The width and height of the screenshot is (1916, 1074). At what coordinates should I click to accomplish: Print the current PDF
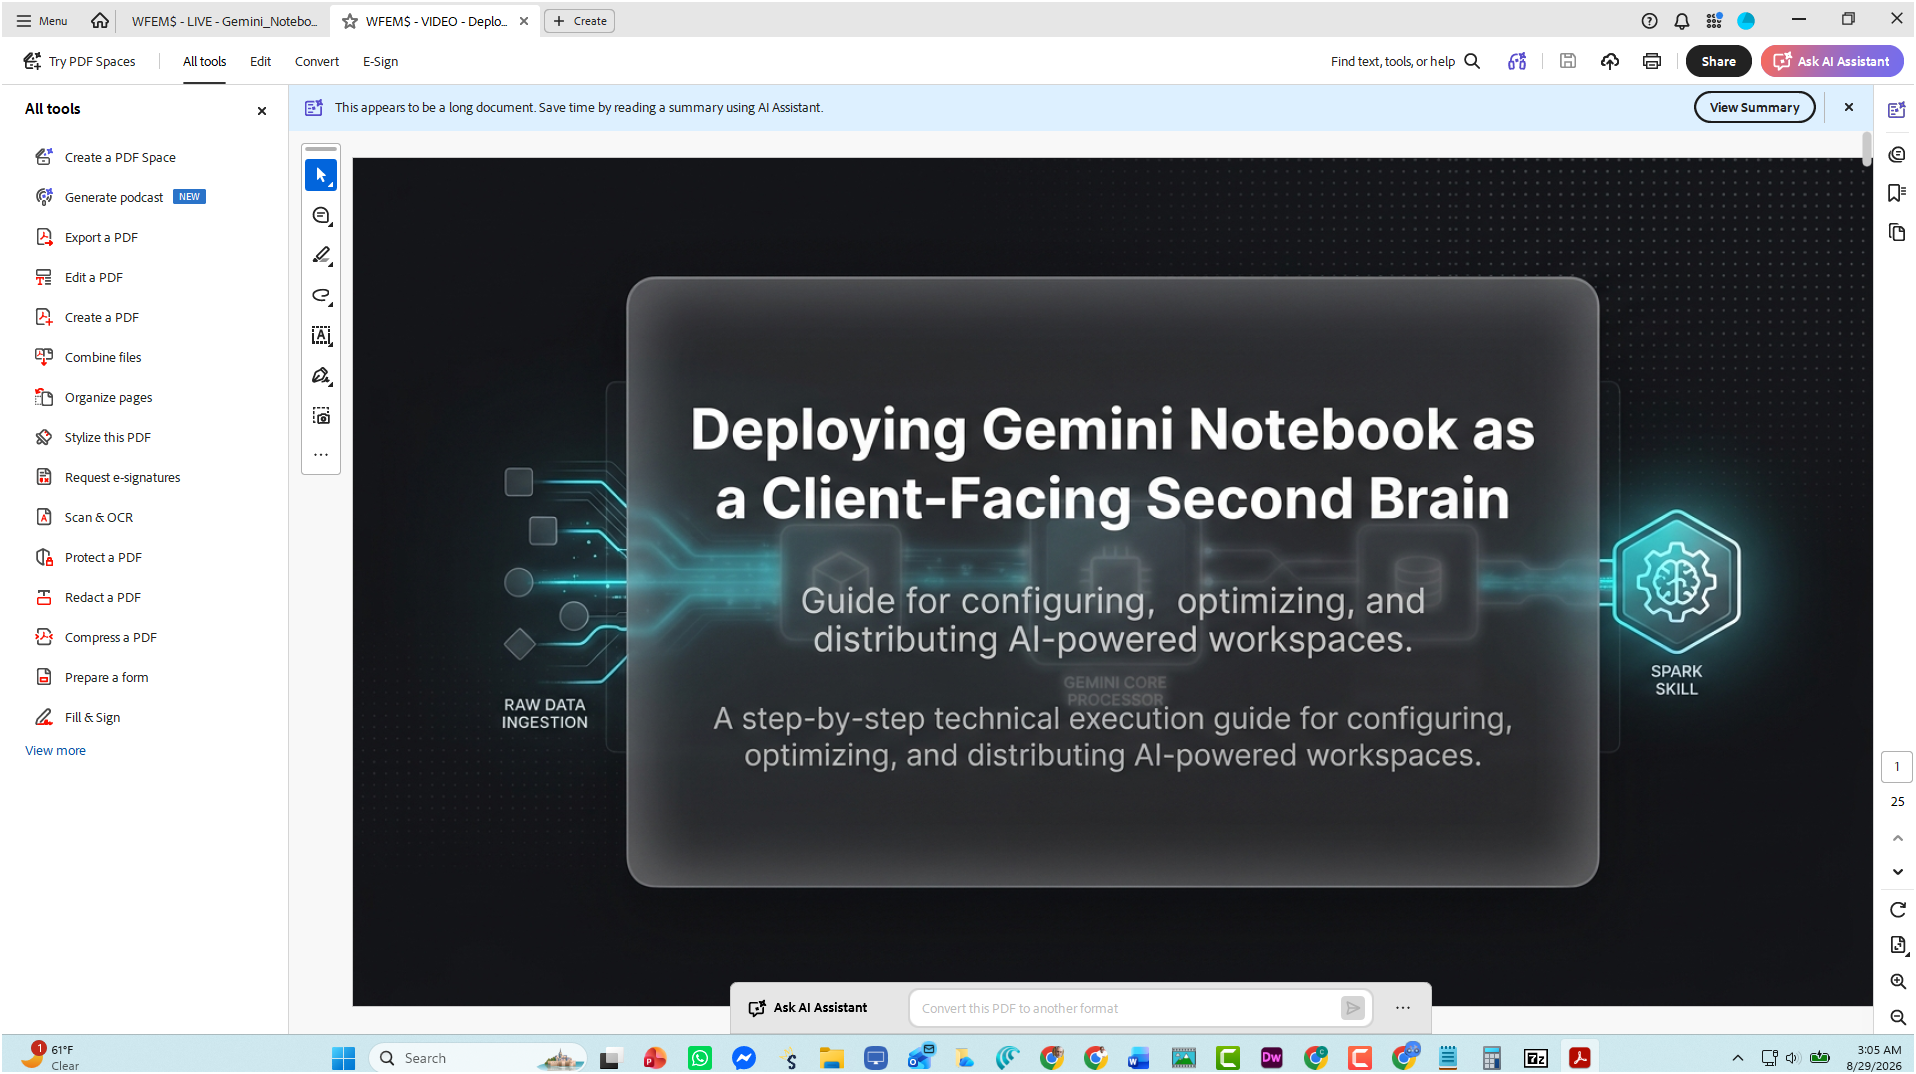[1652, 61]
